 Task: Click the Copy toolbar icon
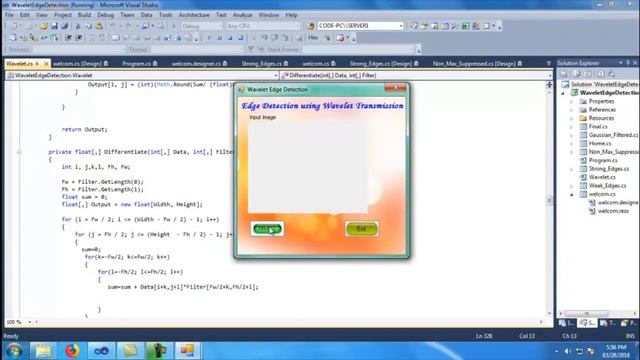[88, 26]
